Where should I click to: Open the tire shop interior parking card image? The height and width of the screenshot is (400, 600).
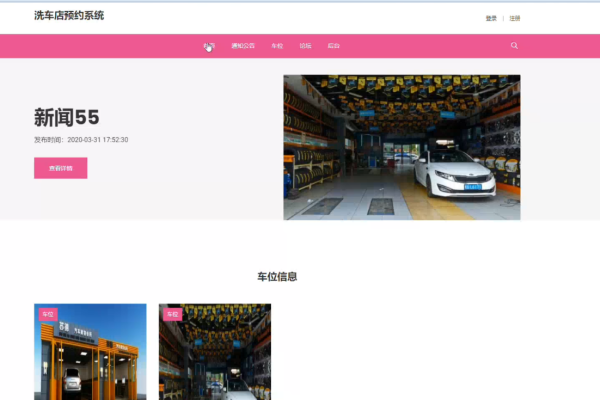215,352
